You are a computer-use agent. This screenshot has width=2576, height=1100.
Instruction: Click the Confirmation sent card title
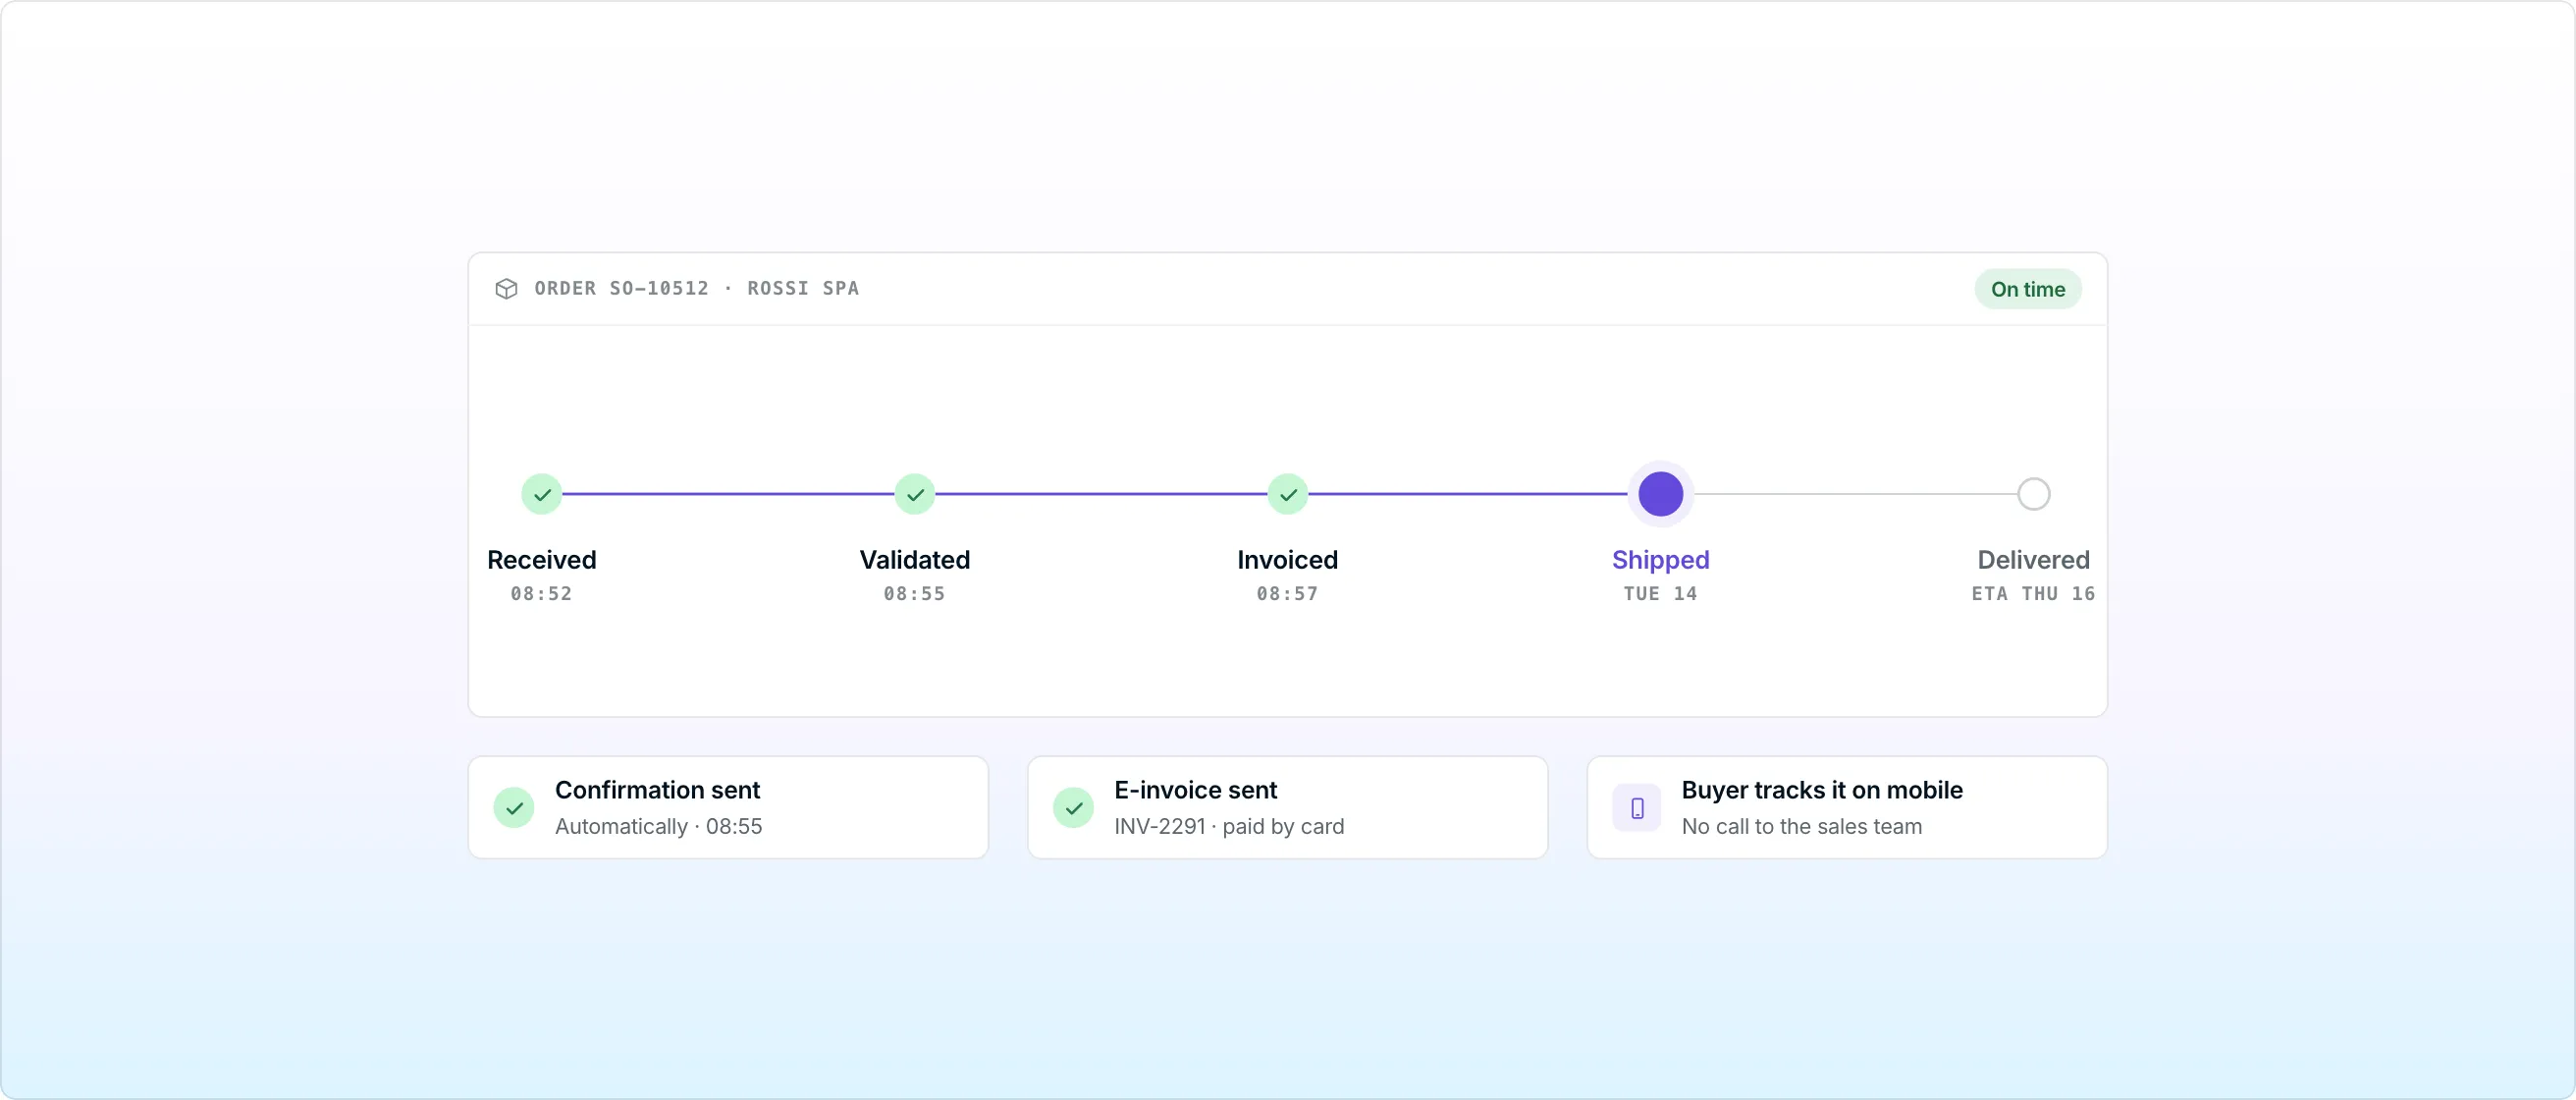658,790
